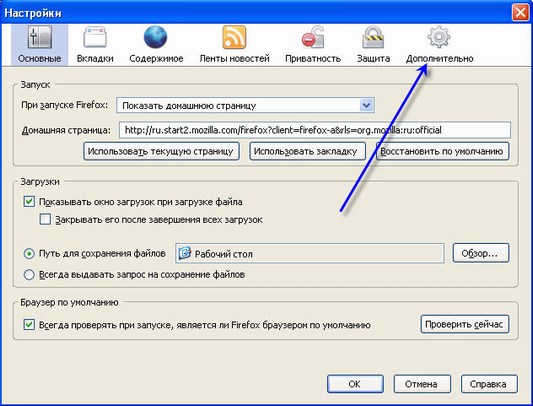Select Всегда выдавать запрос на сохранение radio
The image size is (533, 406).
point(29,274)
